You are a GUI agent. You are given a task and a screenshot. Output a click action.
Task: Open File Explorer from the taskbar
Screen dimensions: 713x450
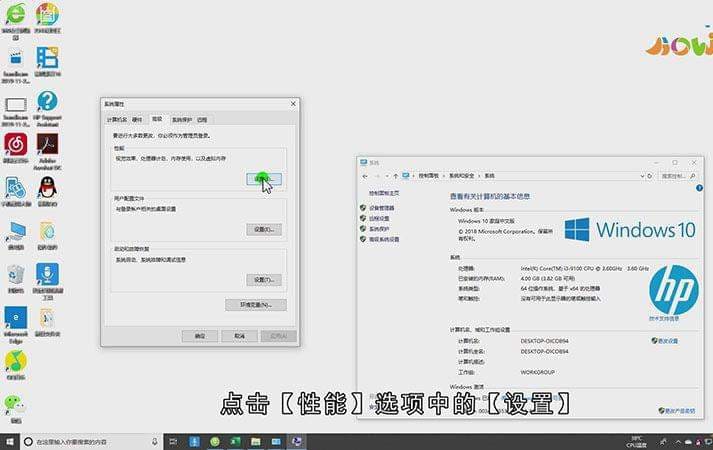tap(256, 441)
